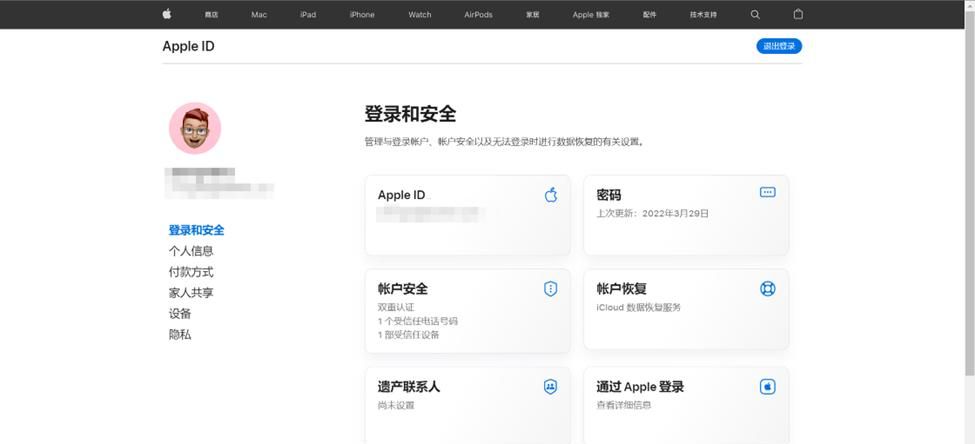Open the Mac menu item
The height and width of the screenshot is (444, 975).
[x=259, y=15]
